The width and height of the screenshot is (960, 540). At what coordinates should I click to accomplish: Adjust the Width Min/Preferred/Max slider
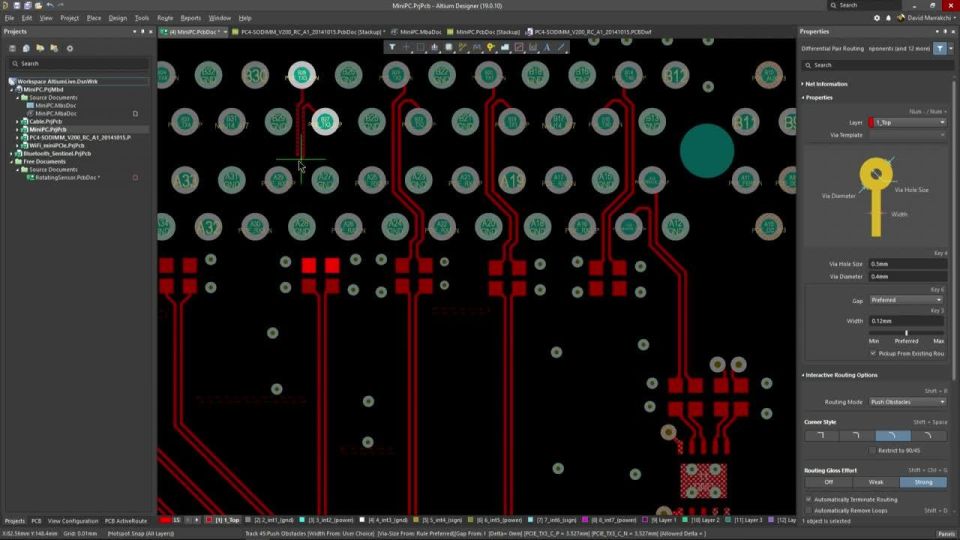click(907, 333)
